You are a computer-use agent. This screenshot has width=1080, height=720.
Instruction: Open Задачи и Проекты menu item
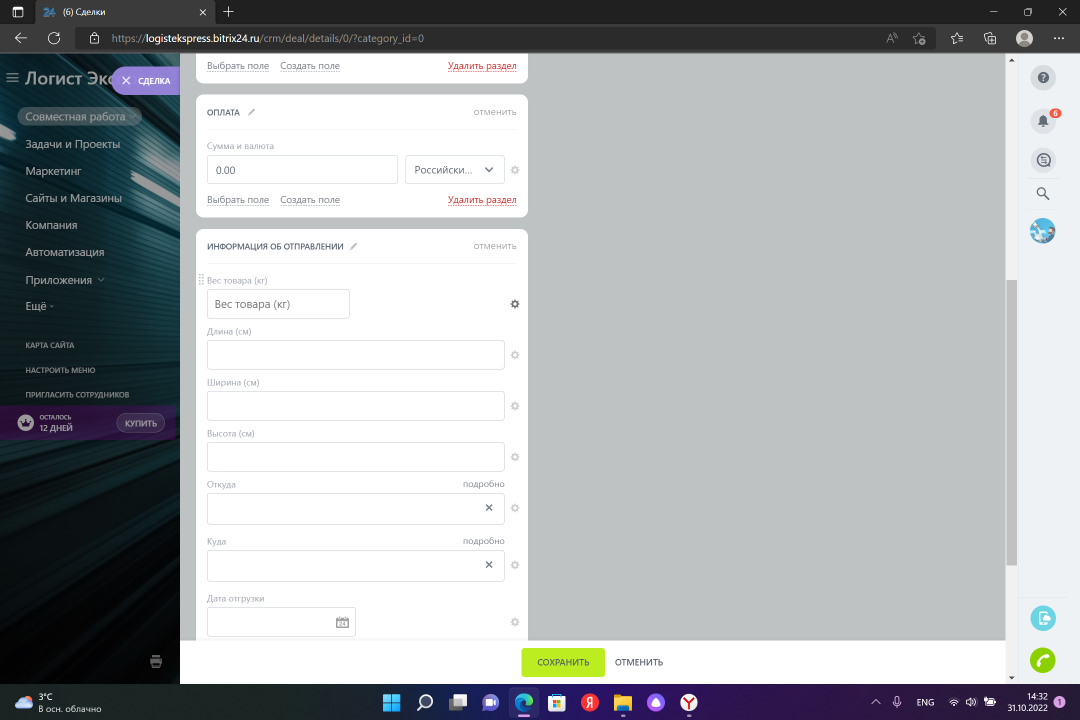[x=72, y=144]
